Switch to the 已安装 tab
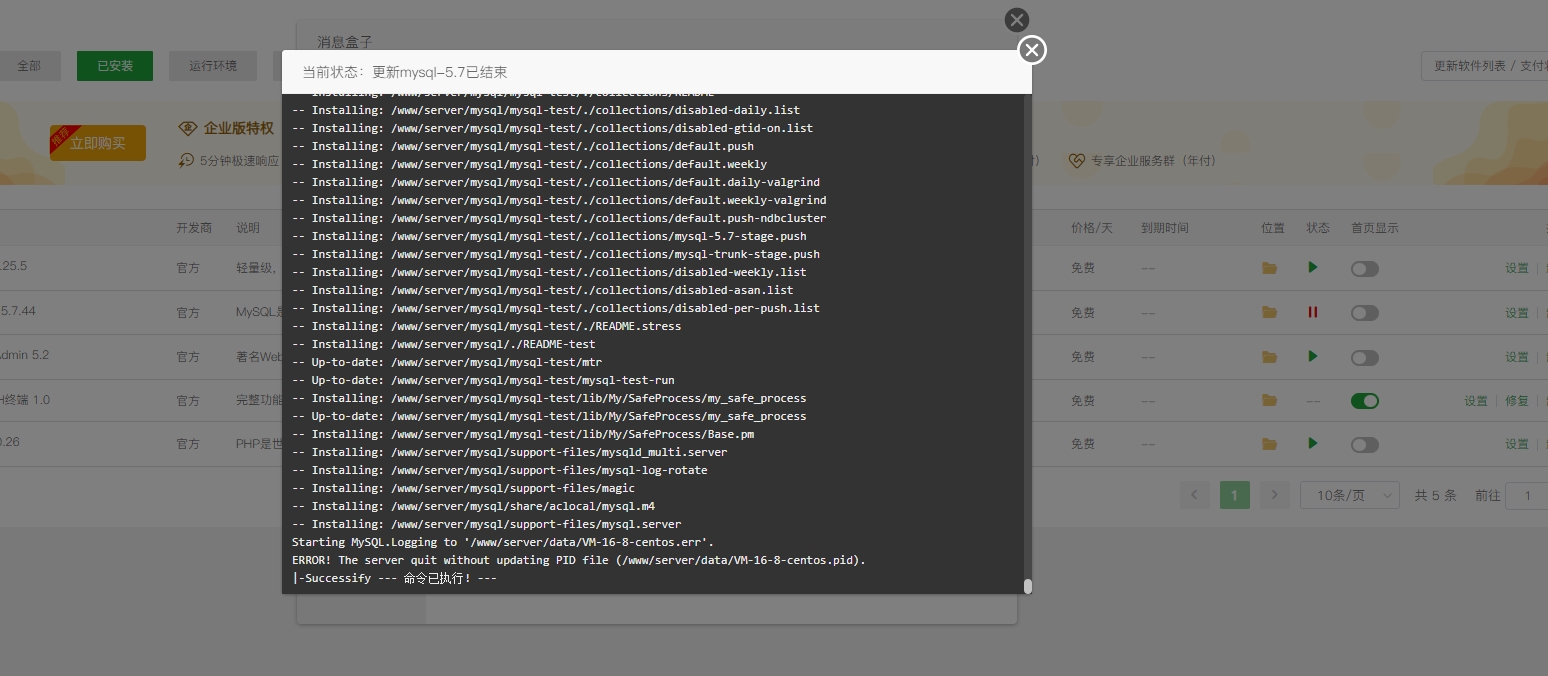The height and width of the screenshot is (676, 1548). click(115, 66)
